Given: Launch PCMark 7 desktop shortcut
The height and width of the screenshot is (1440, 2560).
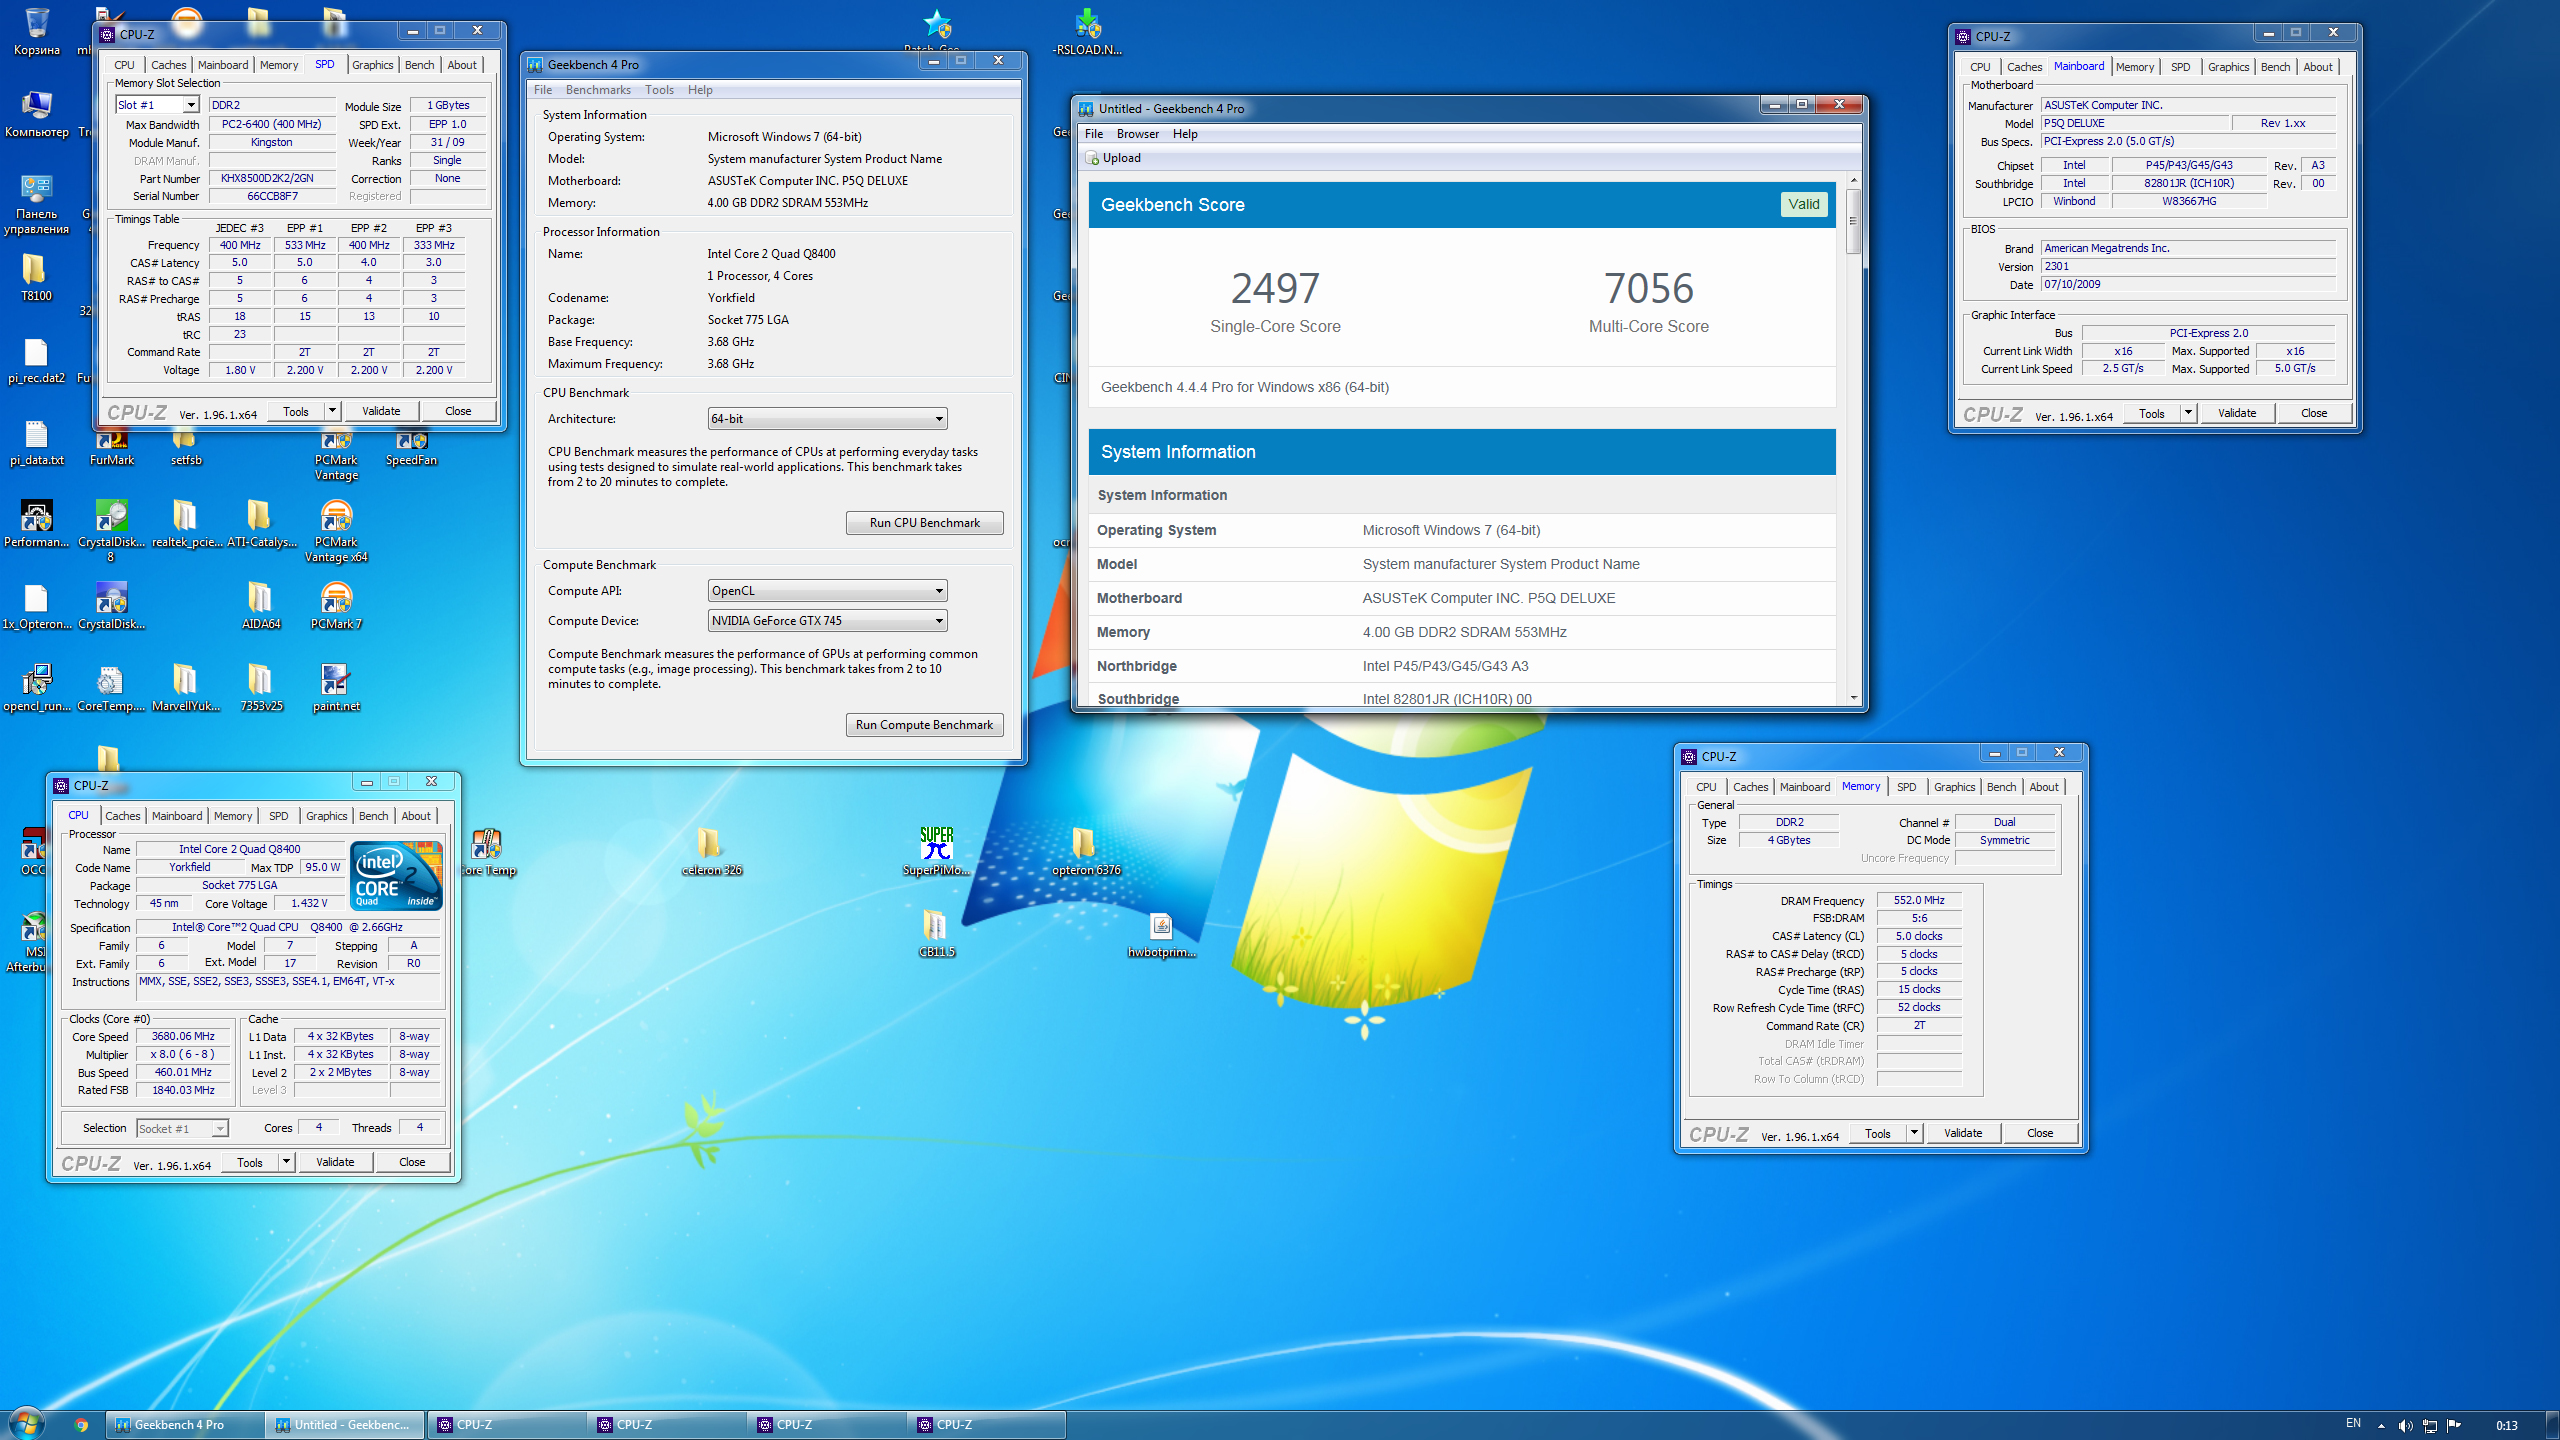Looking at the screenshot, I should tap(336, 606).
